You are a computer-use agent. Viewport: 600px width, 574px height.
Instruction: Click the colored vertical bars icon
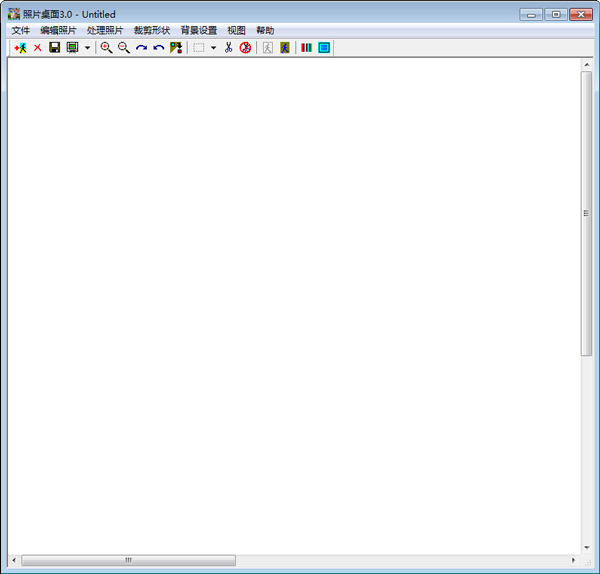click(x=307, y=47)
